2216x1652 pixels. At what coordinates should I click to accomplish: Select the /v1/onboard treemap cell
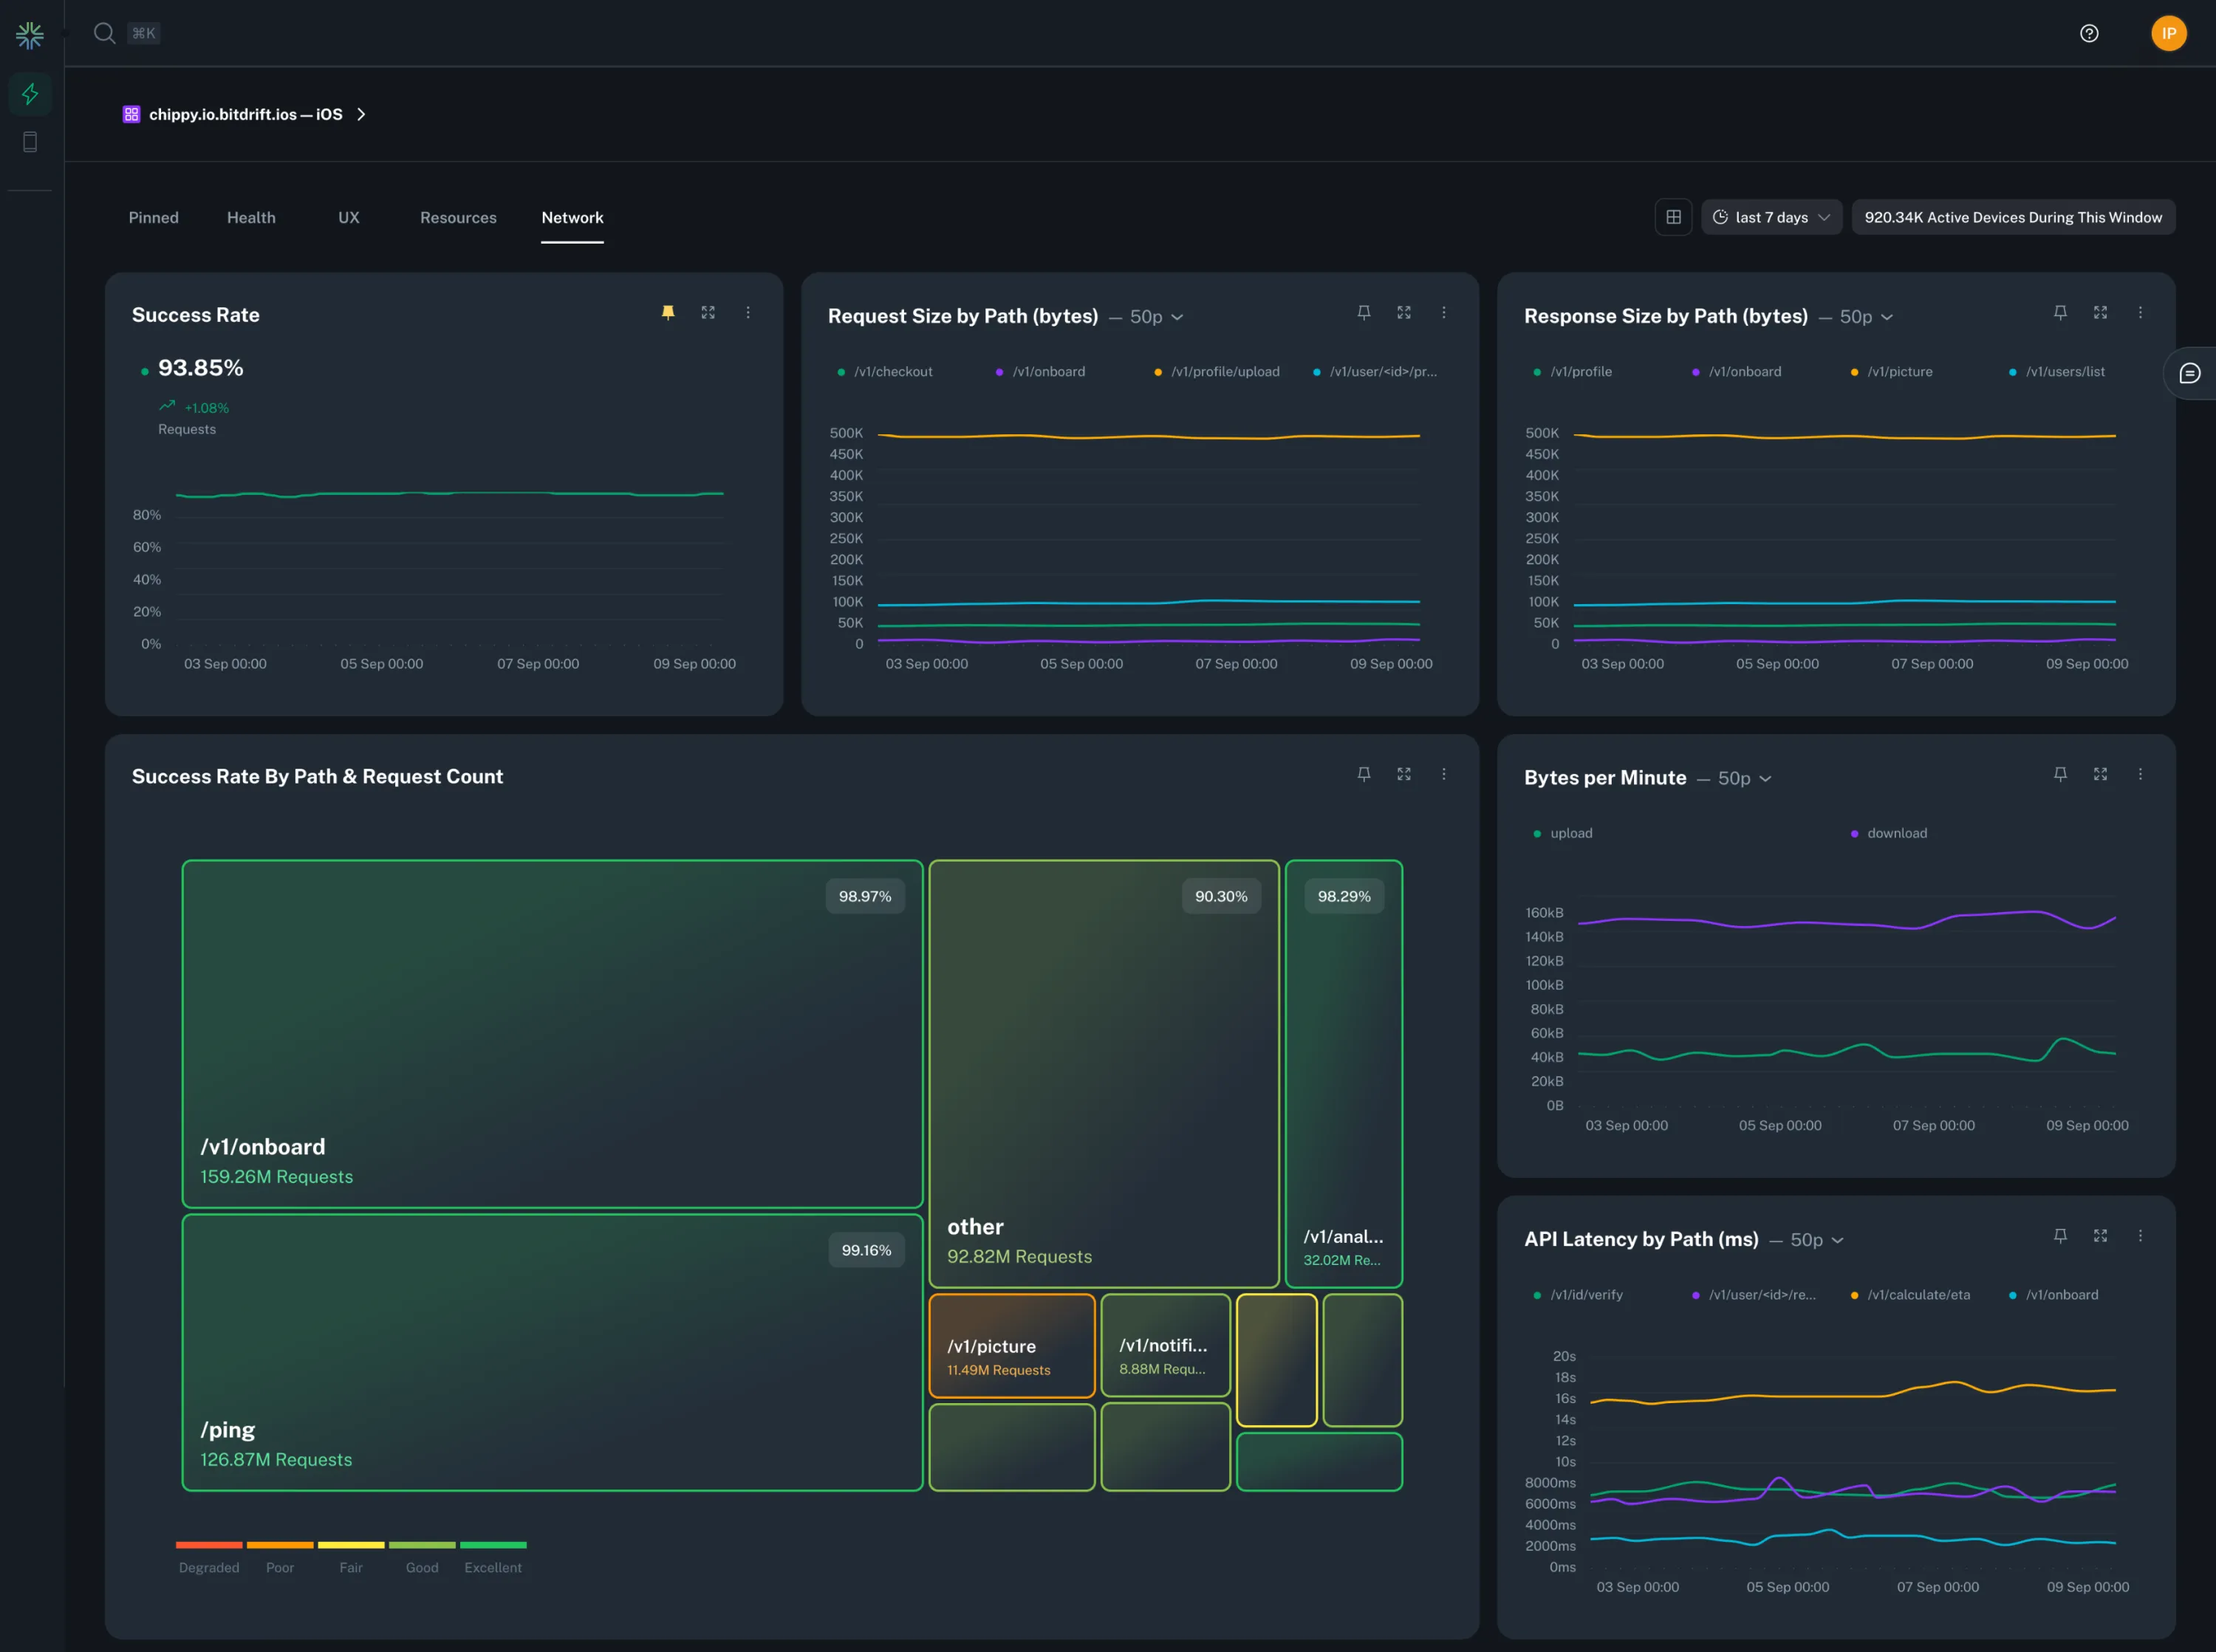coord(551,1030)
